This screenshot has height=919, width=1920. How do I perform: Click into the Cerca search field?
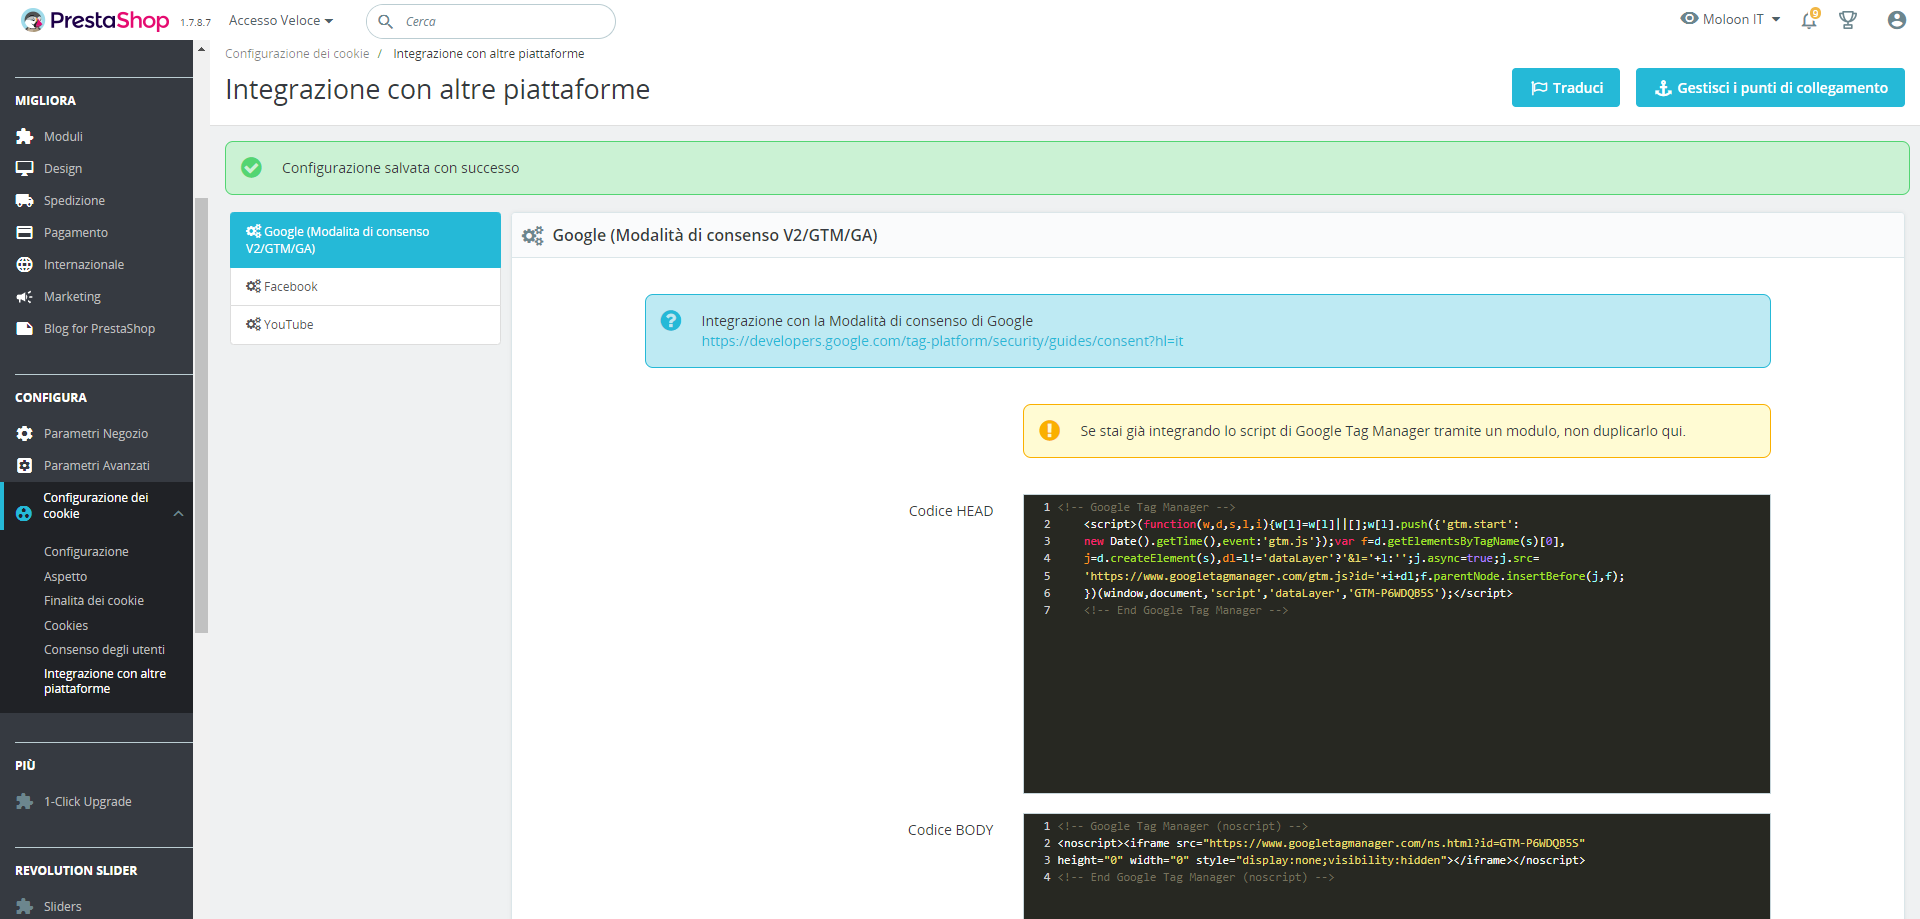pos(500,22)
